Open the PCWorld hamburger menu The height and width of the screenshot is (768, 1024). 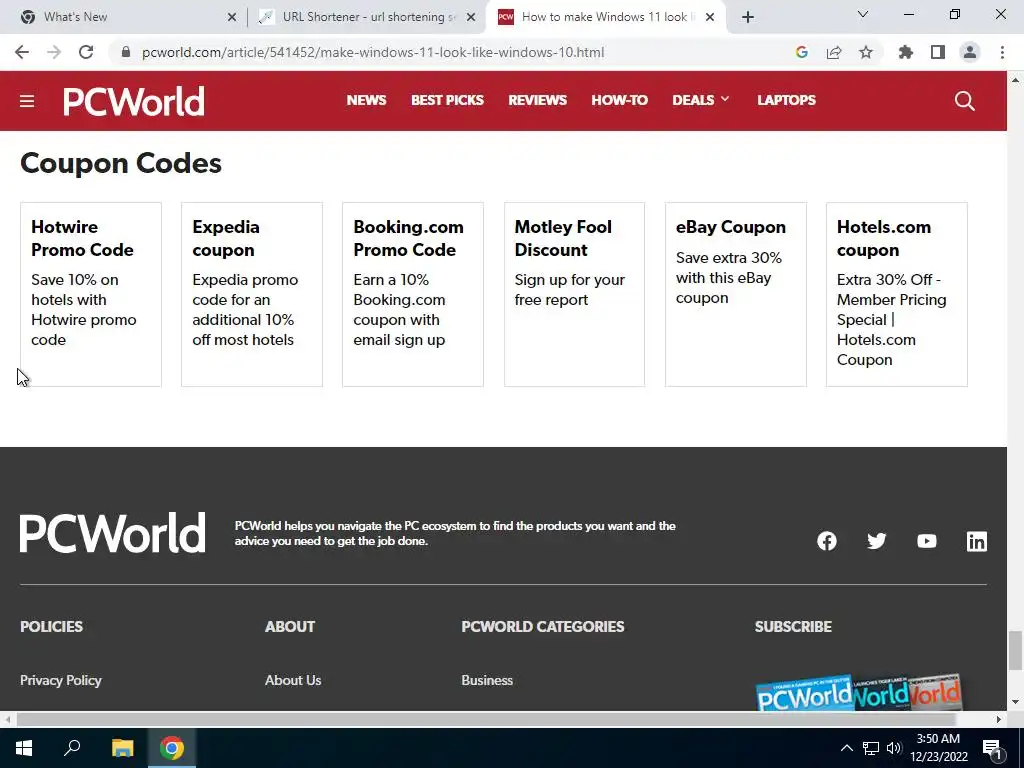pyautogui.click(x=27, y=101)
